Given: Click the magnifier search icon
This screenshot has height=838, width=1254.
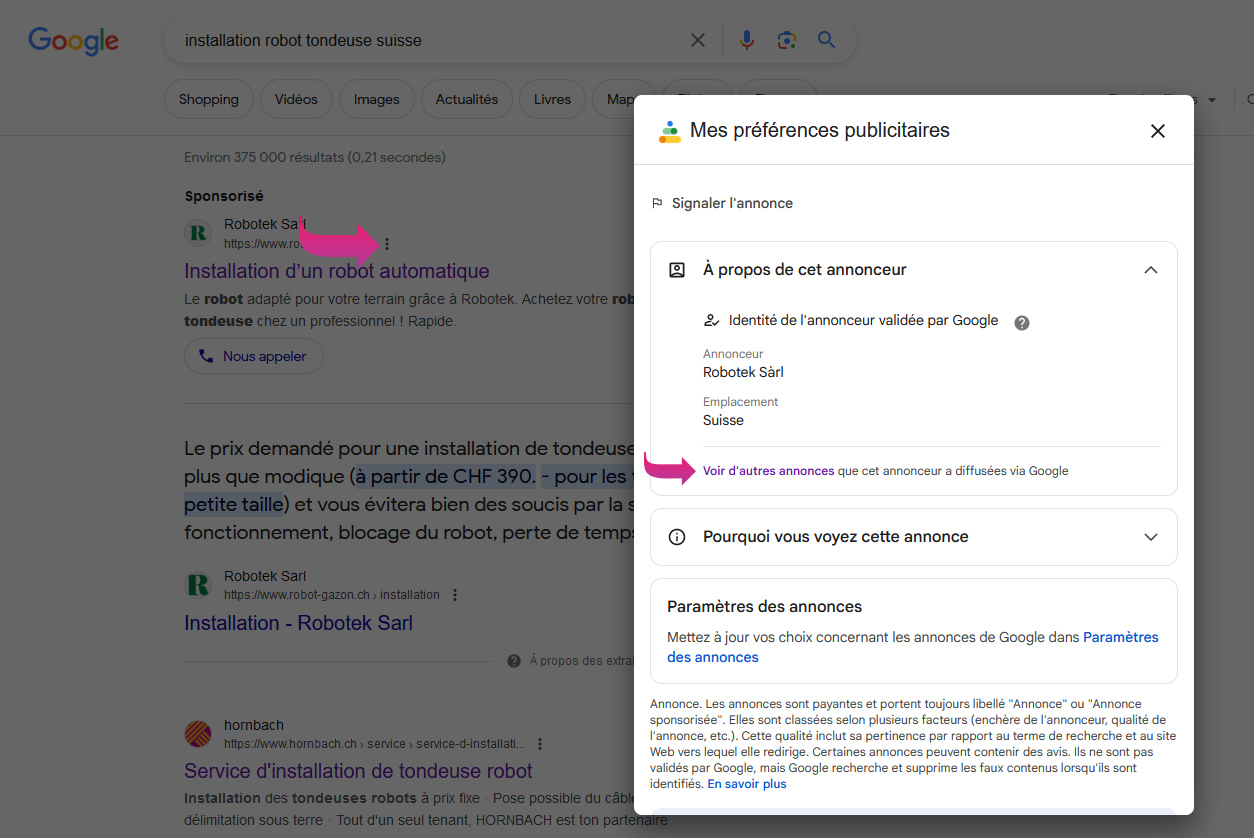Looking at the screenshot, I should (826, 41).
